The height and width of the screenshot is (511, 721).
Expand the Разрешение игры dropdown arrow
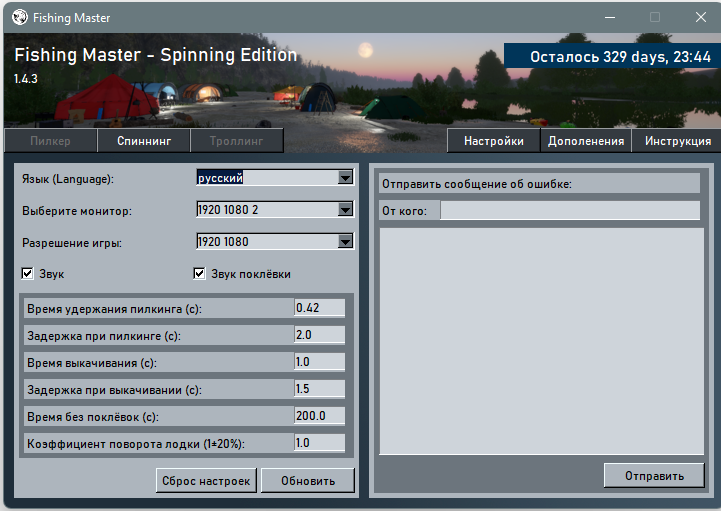click(345, 241)
